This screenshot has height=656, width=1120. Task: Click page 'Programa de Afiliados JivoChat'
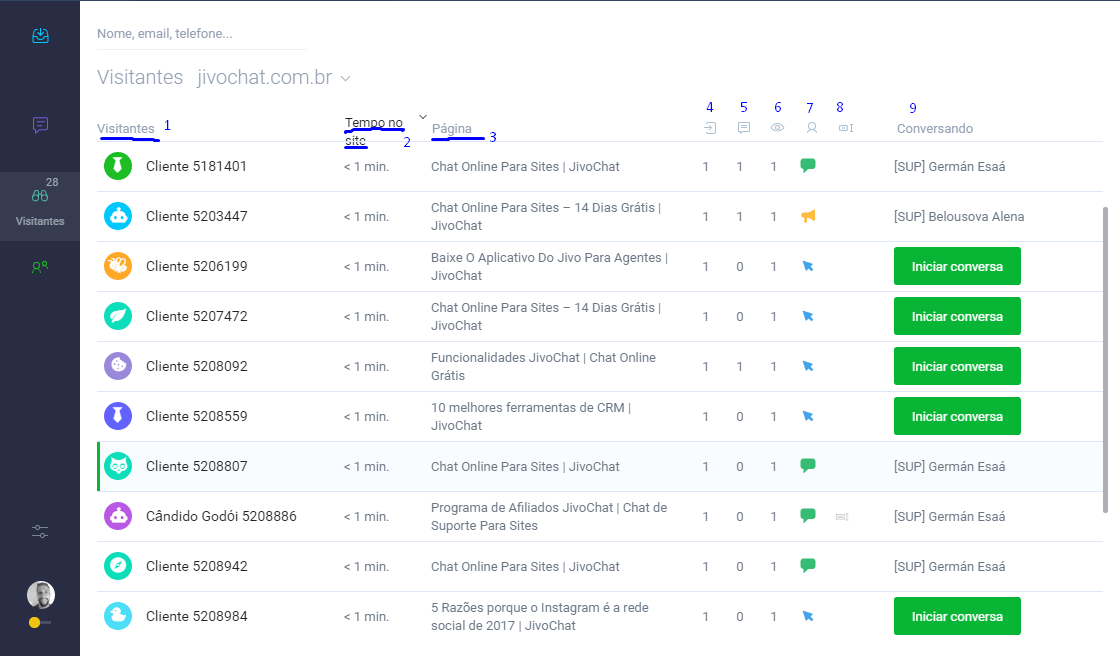tap(549, 517)
